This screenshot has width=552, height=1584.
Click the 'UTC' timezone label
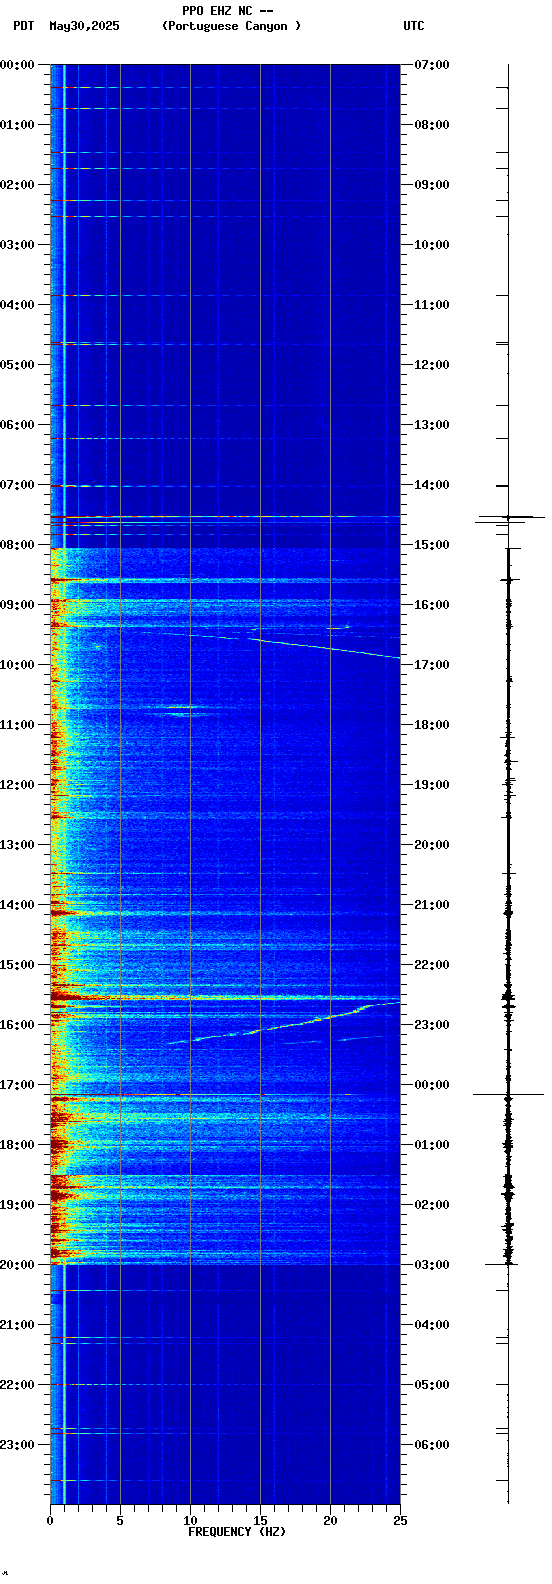click(414, 26)
